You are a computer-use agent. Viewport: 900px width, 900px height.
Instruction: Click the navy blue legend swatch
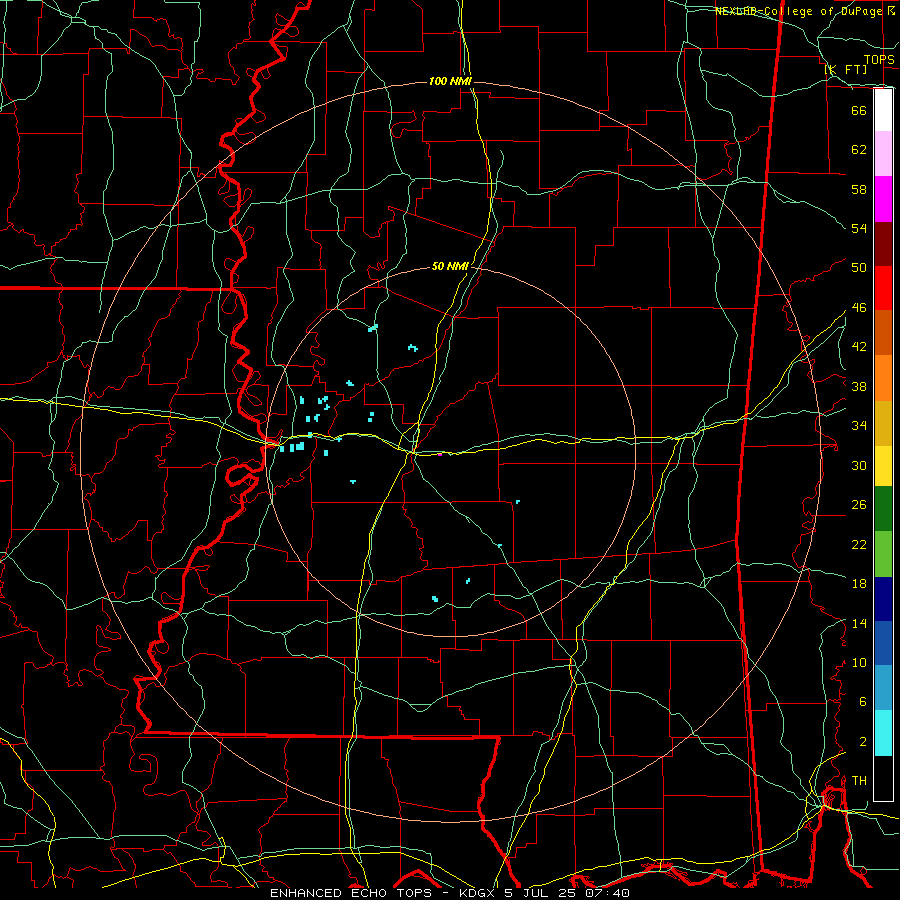tap(883, 599)
